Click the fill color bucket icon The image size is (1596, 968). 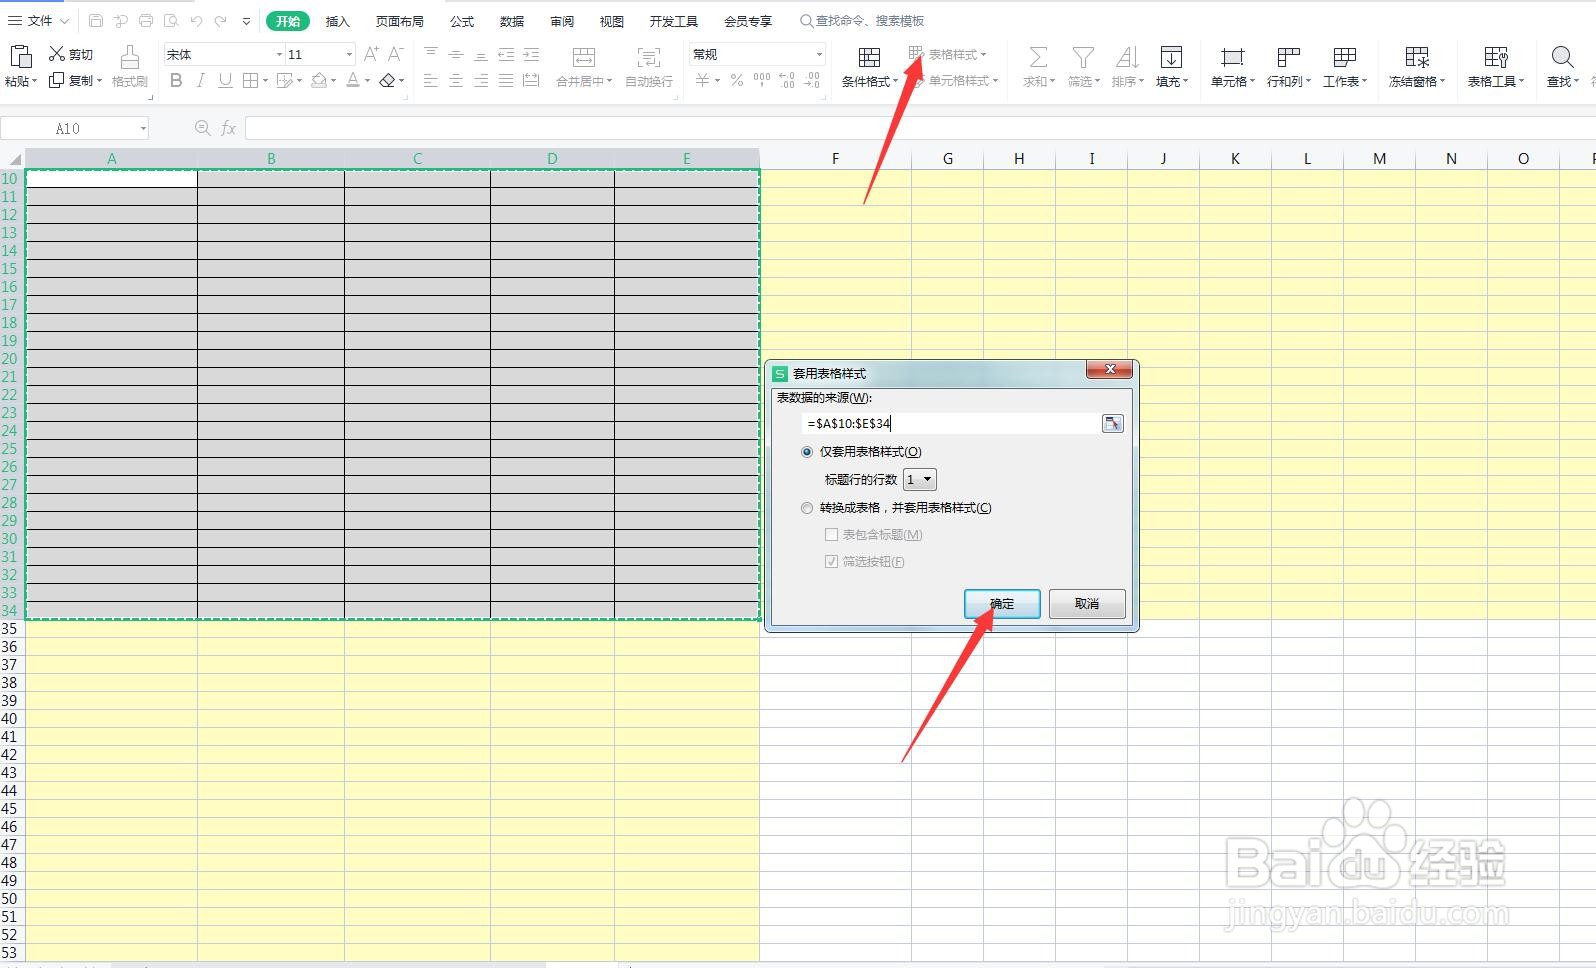[x=319, y=81]
